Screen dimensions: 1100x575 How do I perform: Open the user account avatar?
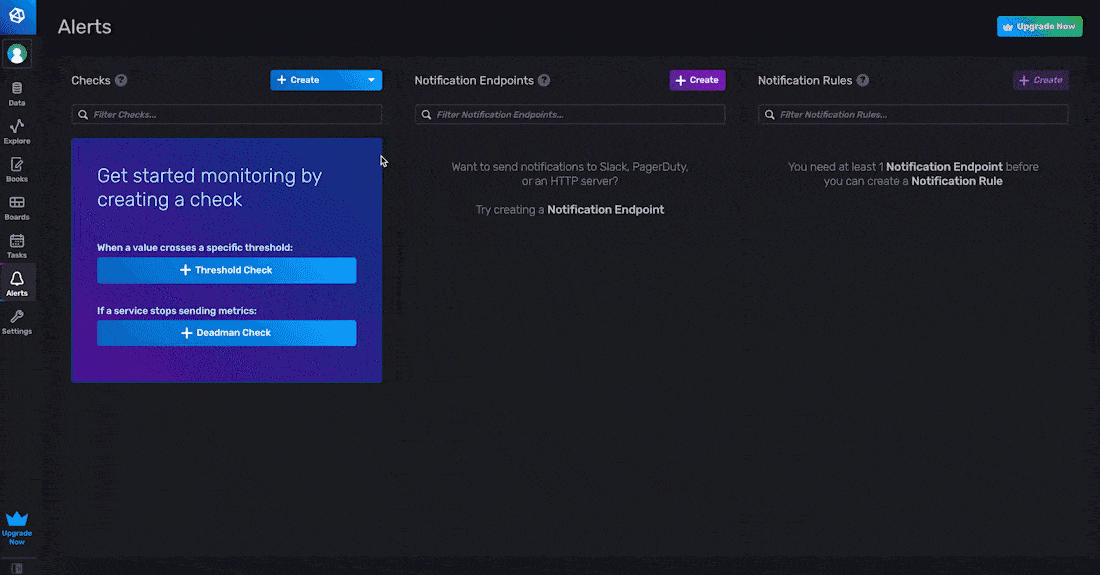tap(17, 54)
